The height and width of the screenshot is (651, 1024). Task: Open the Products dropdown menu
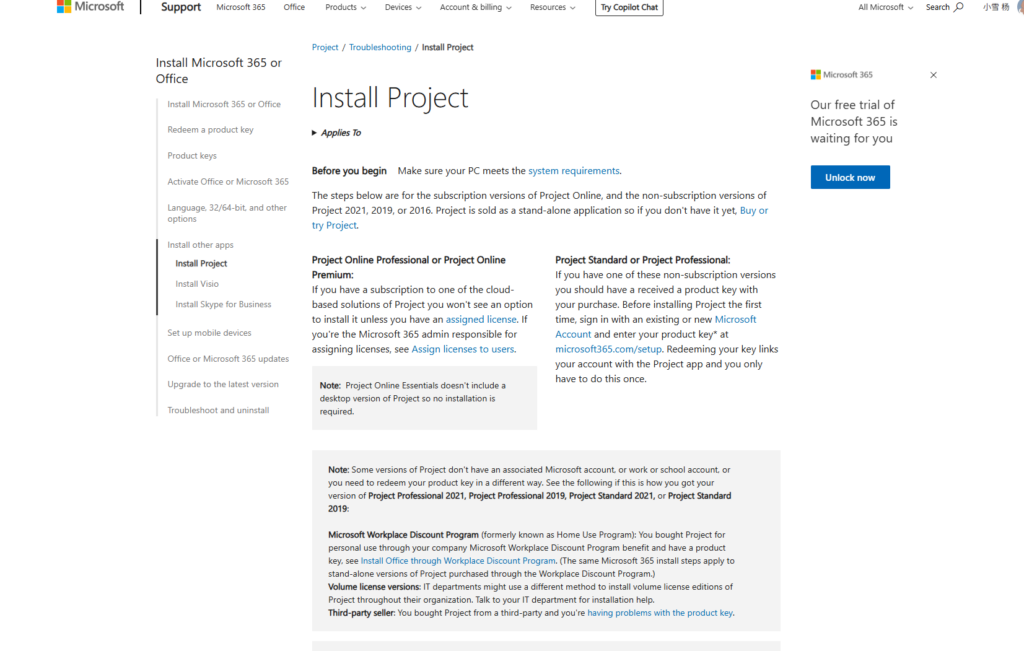345,7
